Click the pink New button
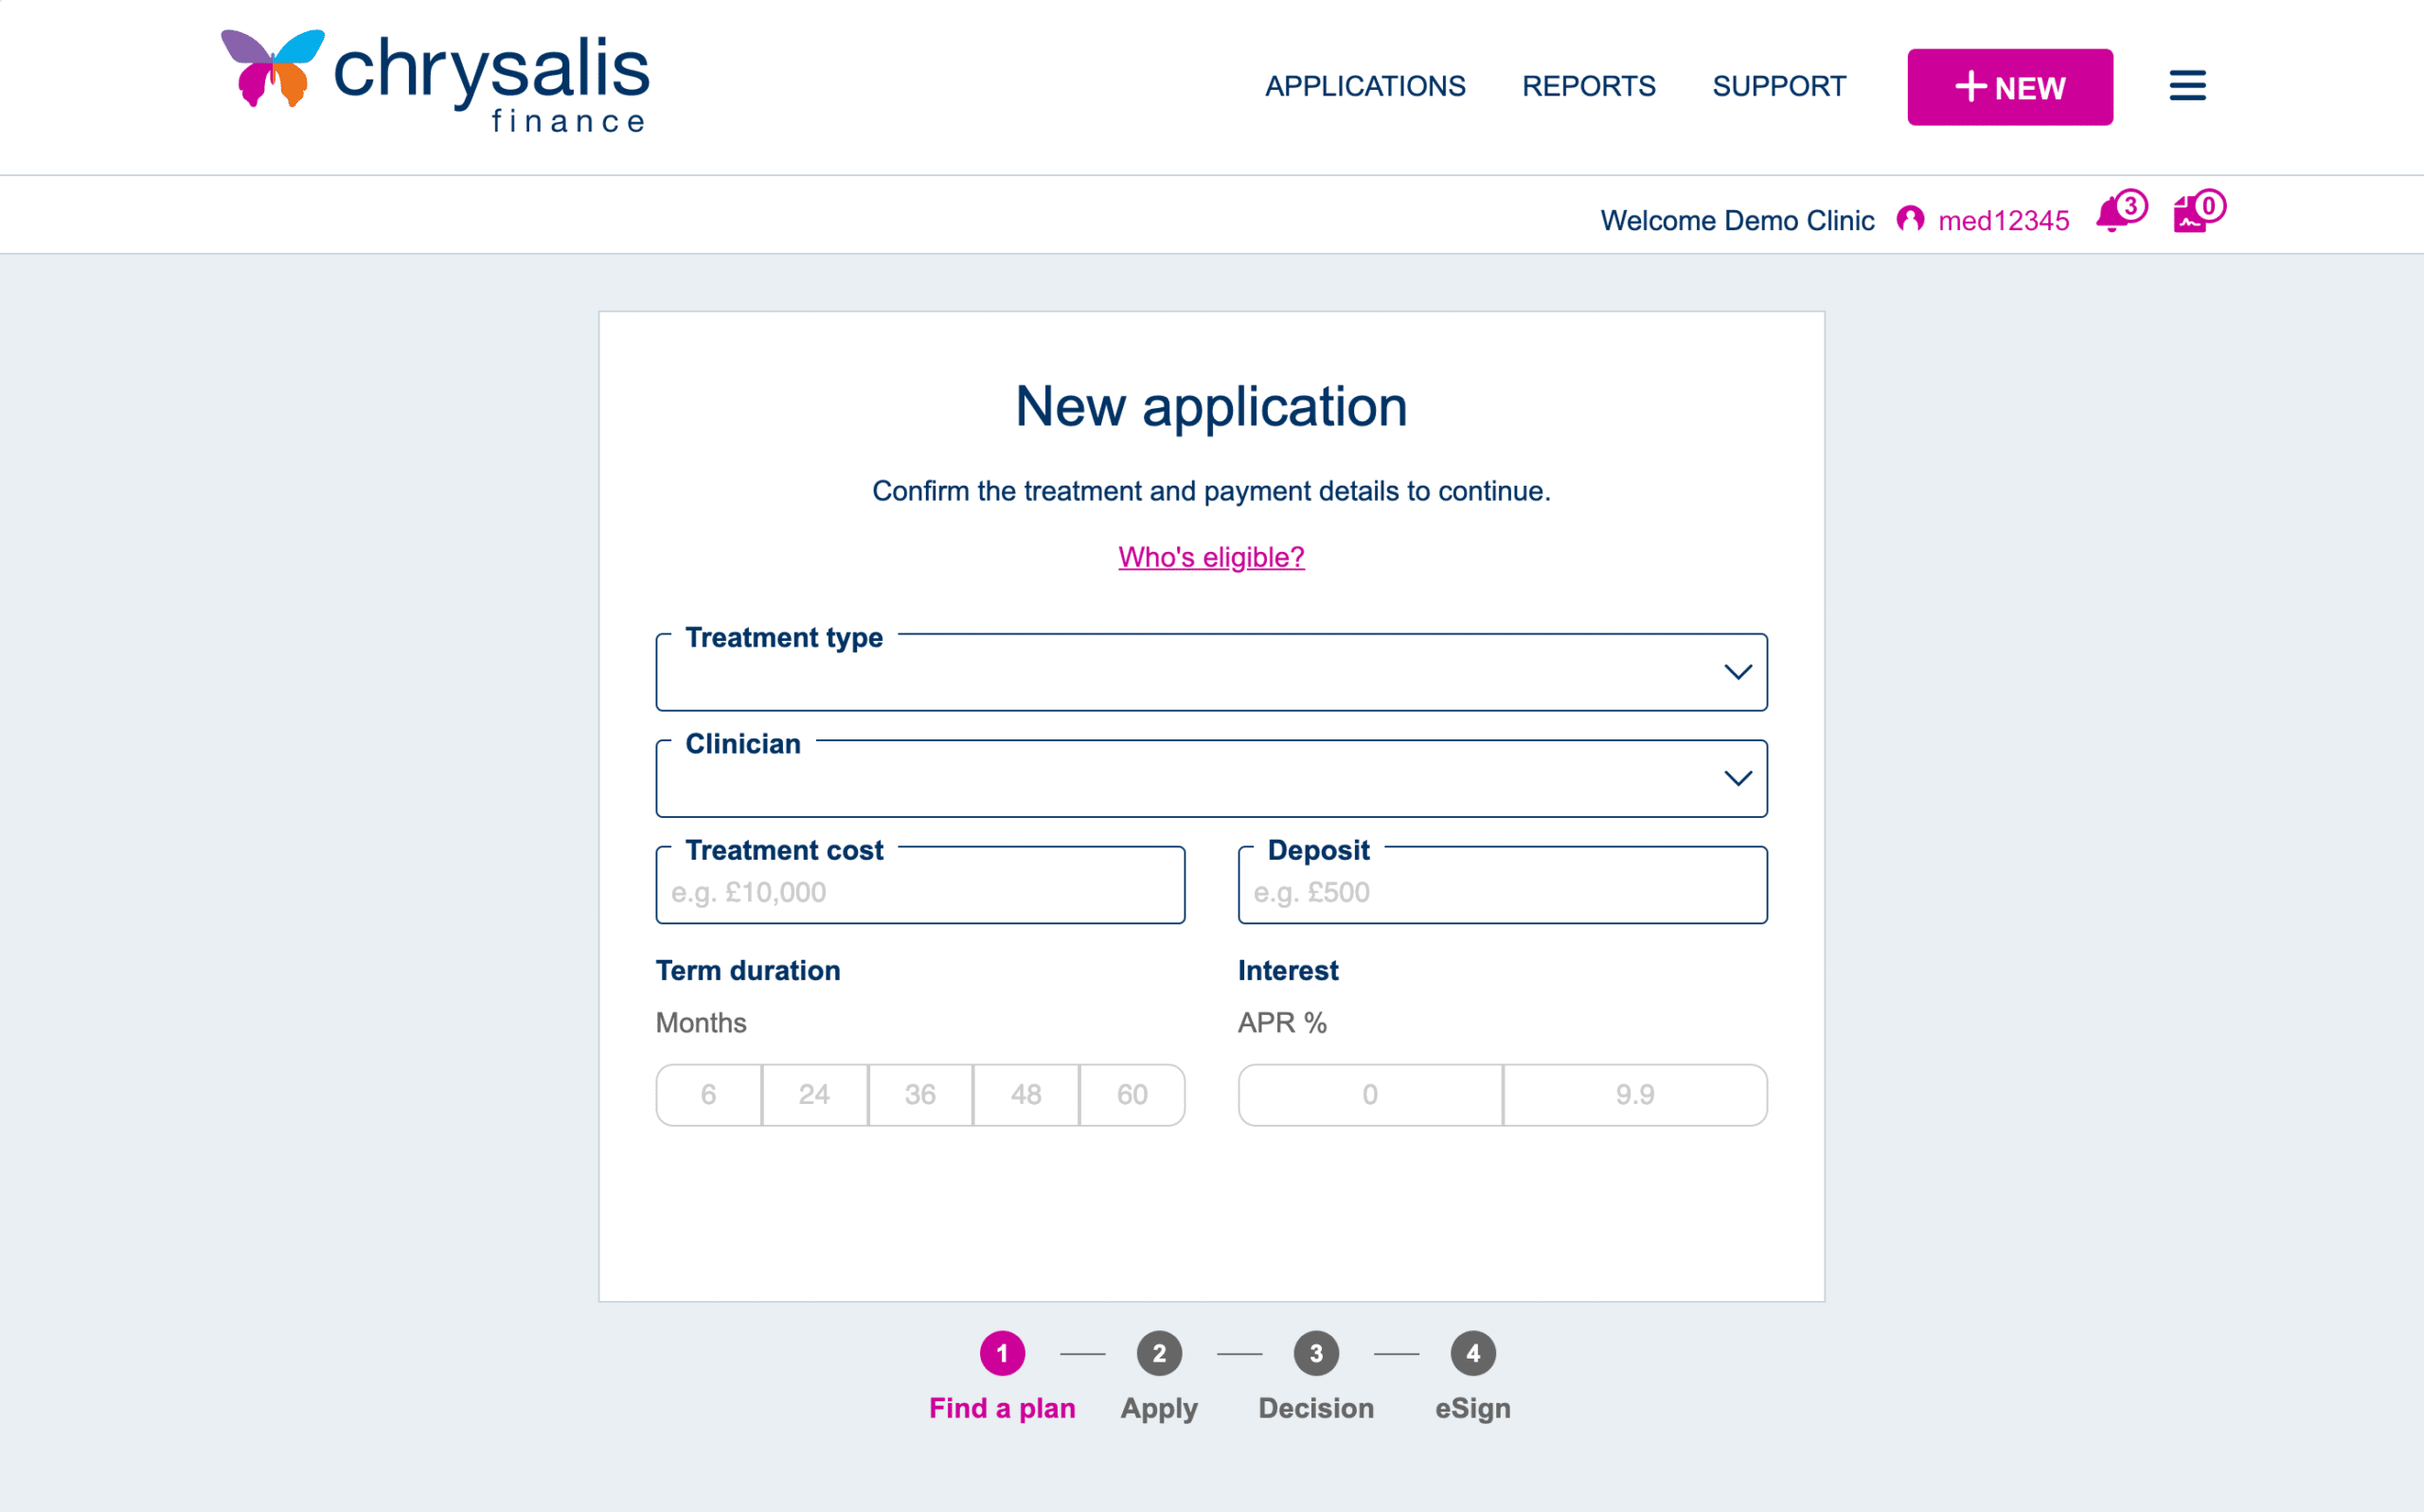Viewport: 2424px width, 1512px height. (2010, 87)
